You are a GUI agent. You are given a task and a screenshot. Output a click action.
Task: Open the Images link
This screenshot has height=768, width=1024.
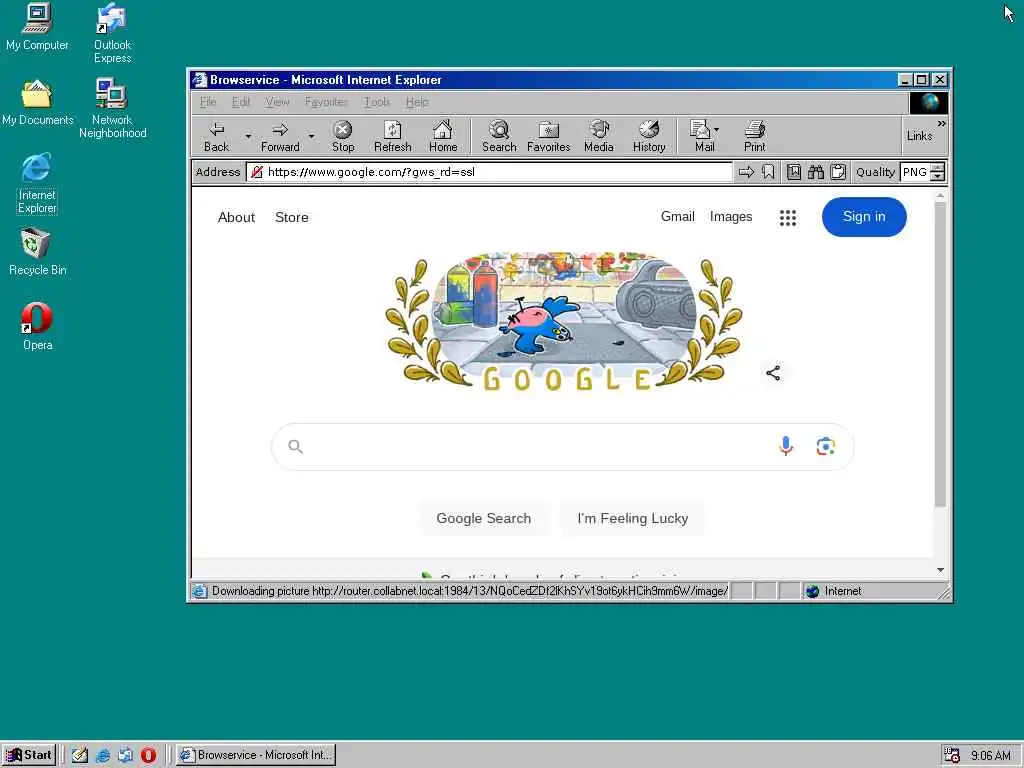(x=731, y=216)
